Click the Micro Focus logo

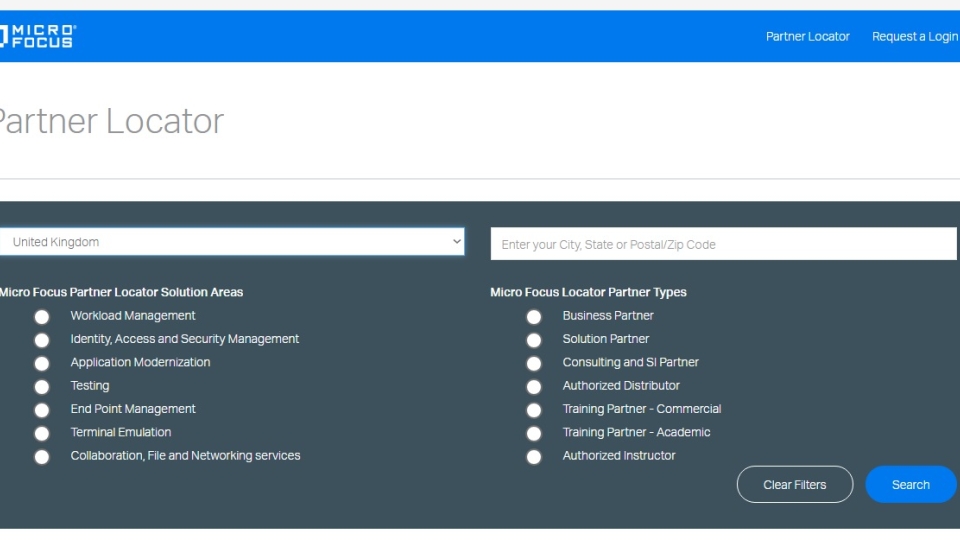coord(38,36)
